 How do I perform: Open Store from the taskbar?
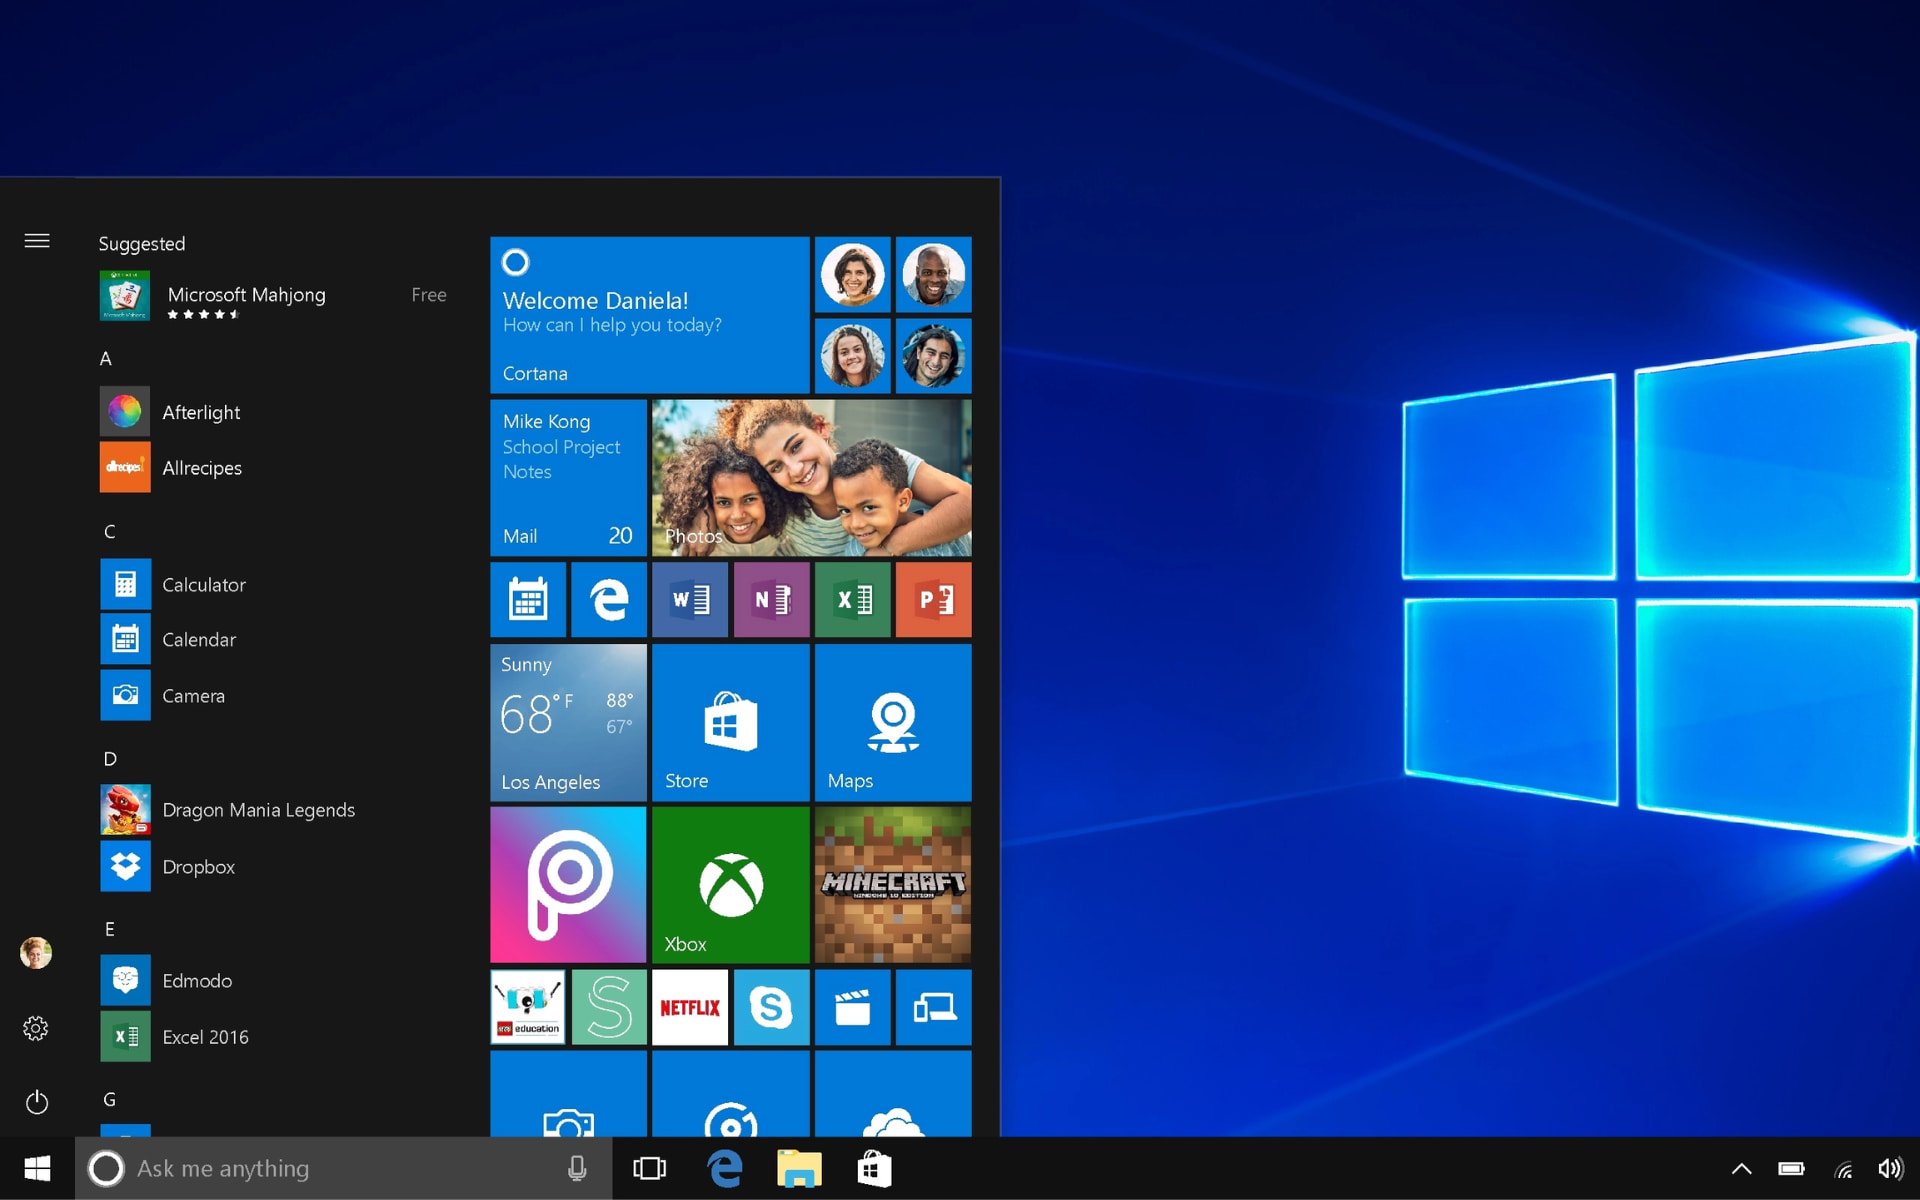click(x=874, y=1168)
